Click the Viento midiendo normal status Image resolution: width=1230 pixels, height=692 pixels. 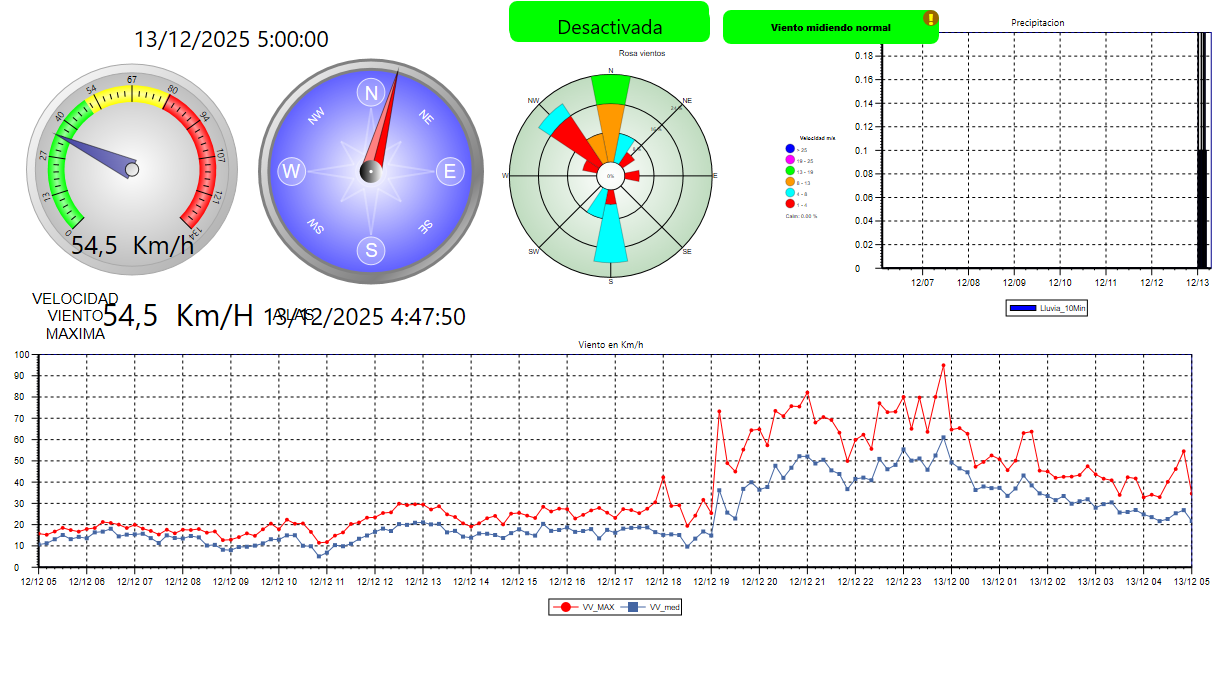[829, 27]
